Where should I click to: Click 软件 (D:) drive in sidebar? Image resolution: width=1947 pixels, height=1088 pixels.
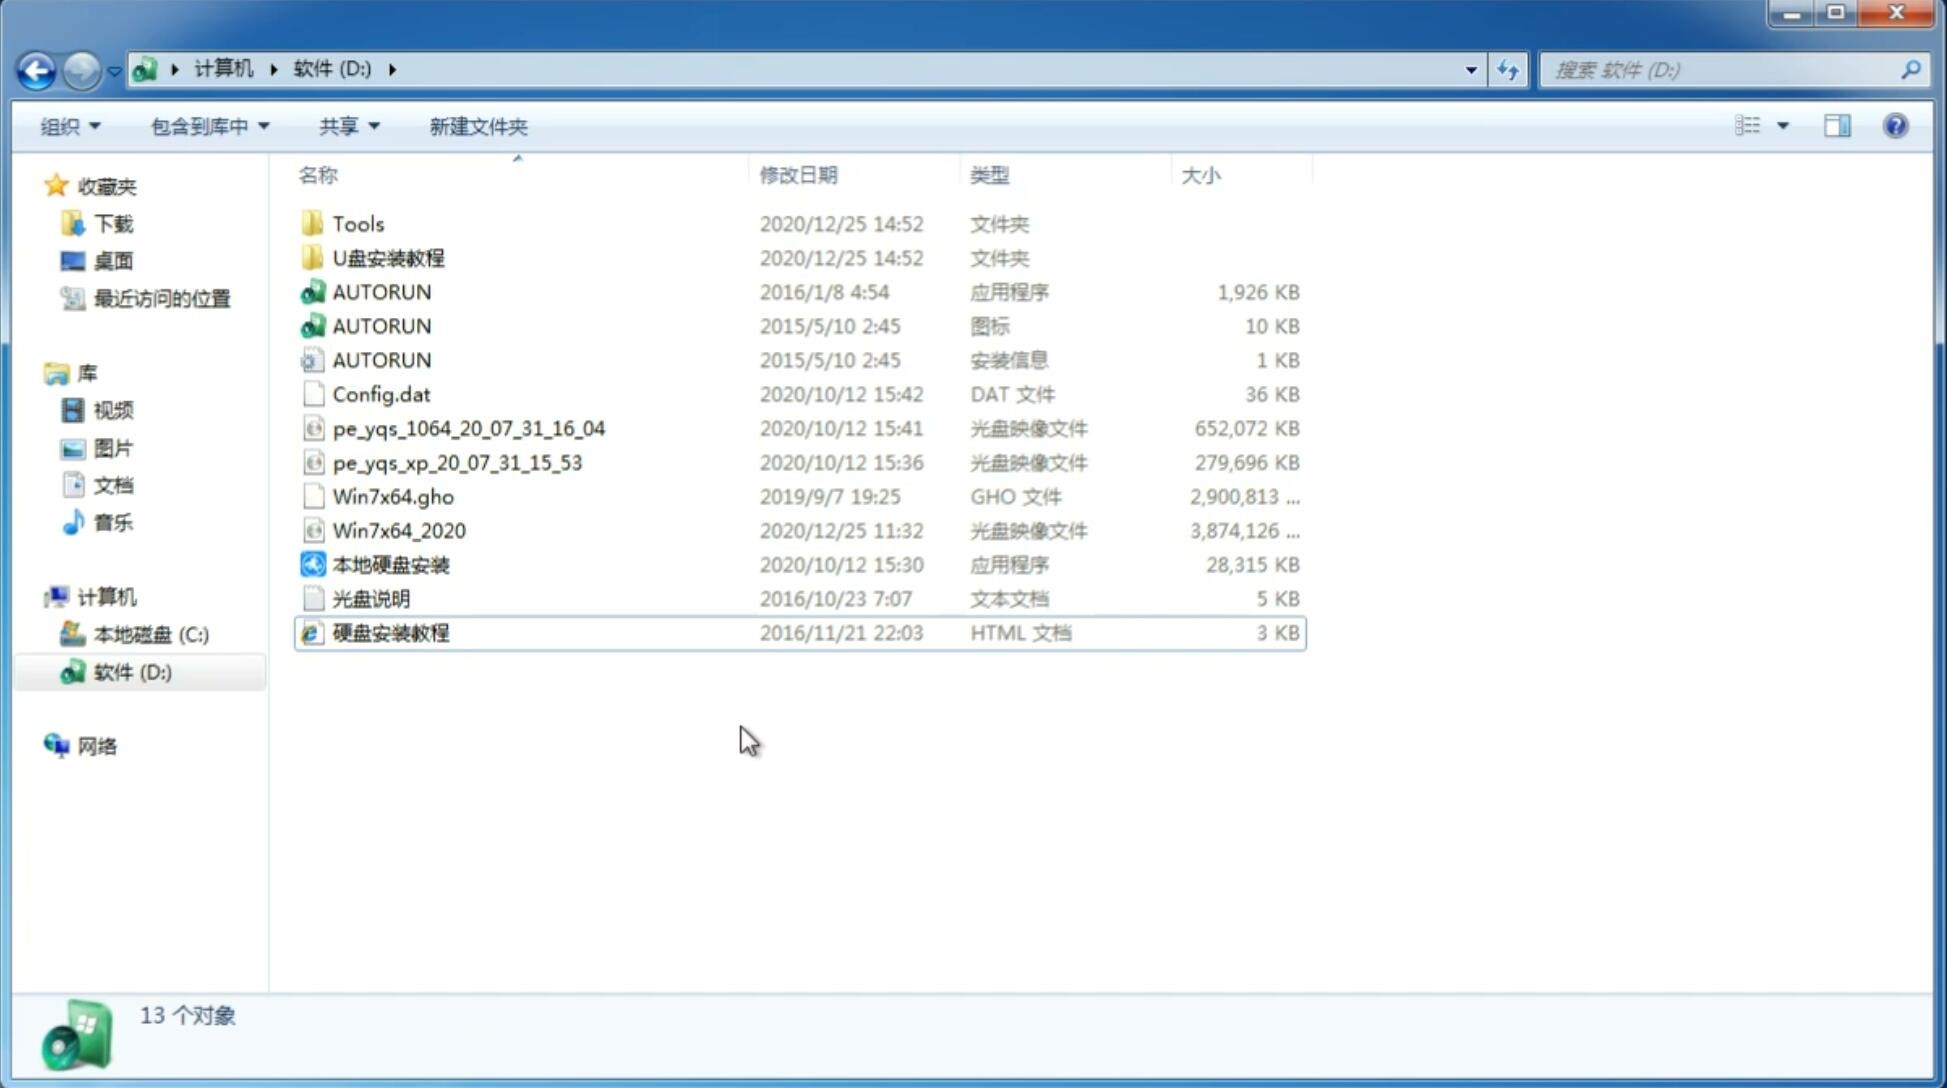pos(131,671)
